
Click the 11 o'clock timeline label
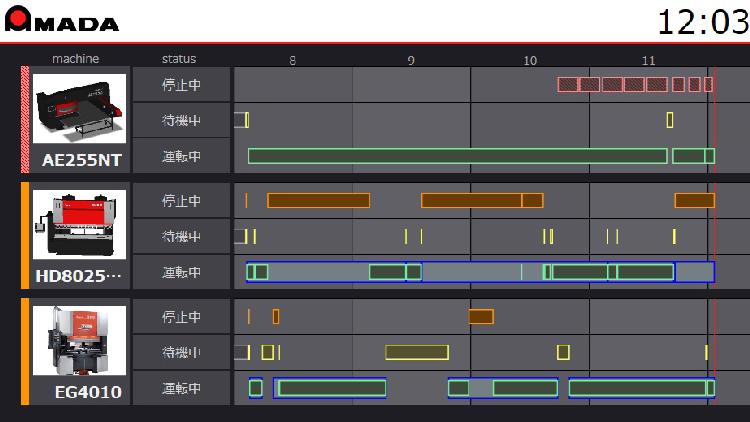point(648,60)
